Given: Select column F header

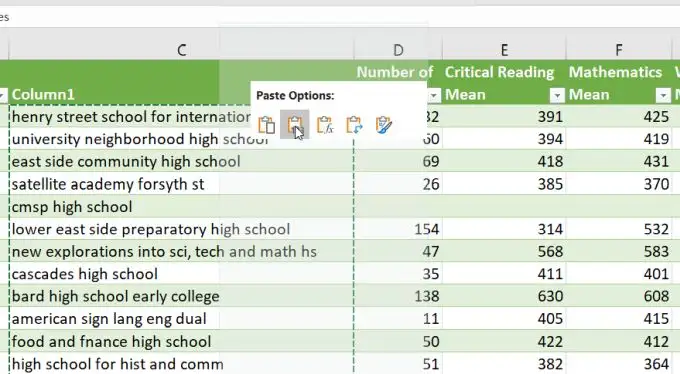Looking at the screenshot, I should click(619, 49).
